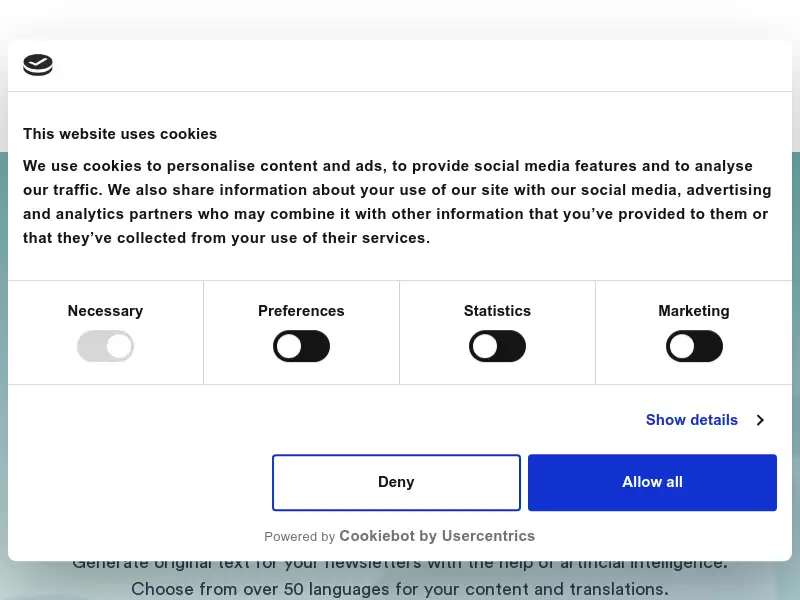Image resolution: width=800 pixels, height=600 pixels.
Task: Select the 'This website uses cookies' heading
Action: point(120,134)
